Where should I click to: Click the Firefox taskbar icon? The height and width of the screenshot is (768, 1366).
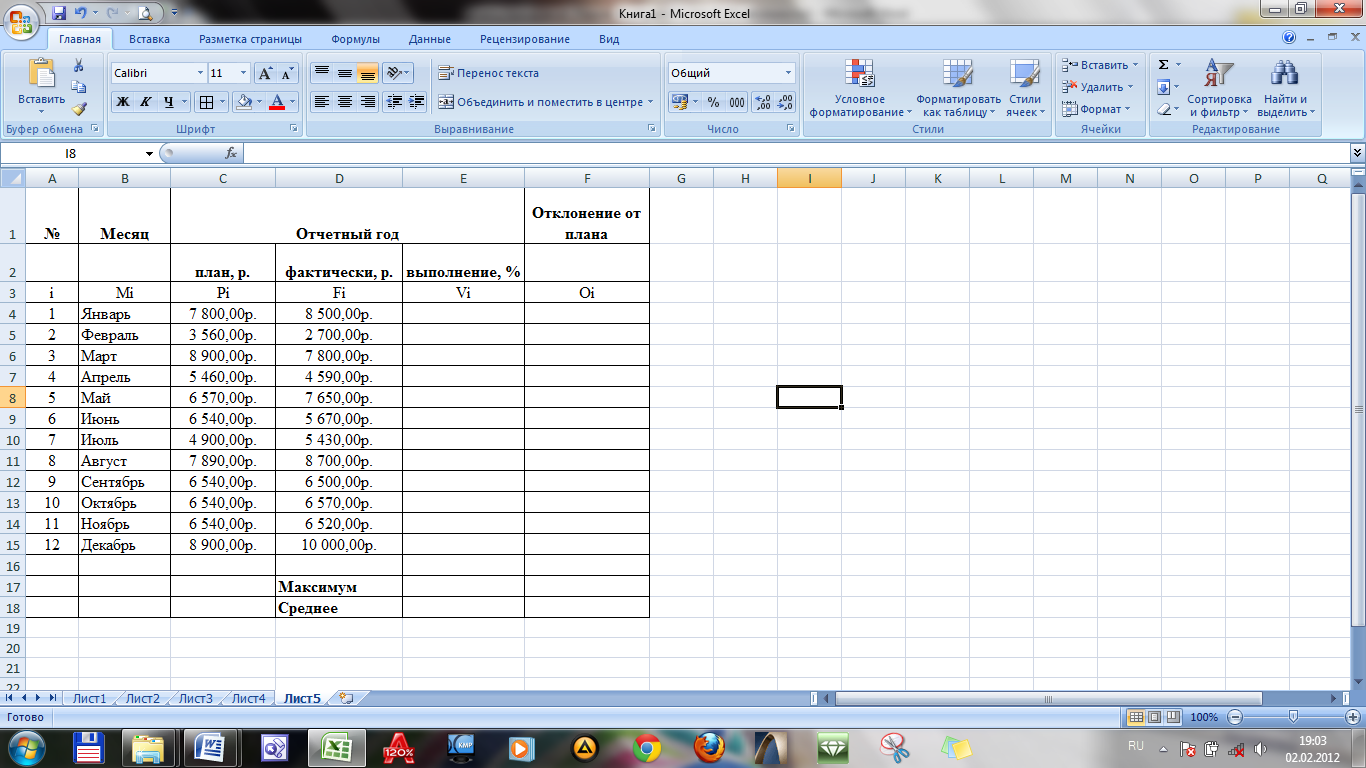tap(711, 747)
